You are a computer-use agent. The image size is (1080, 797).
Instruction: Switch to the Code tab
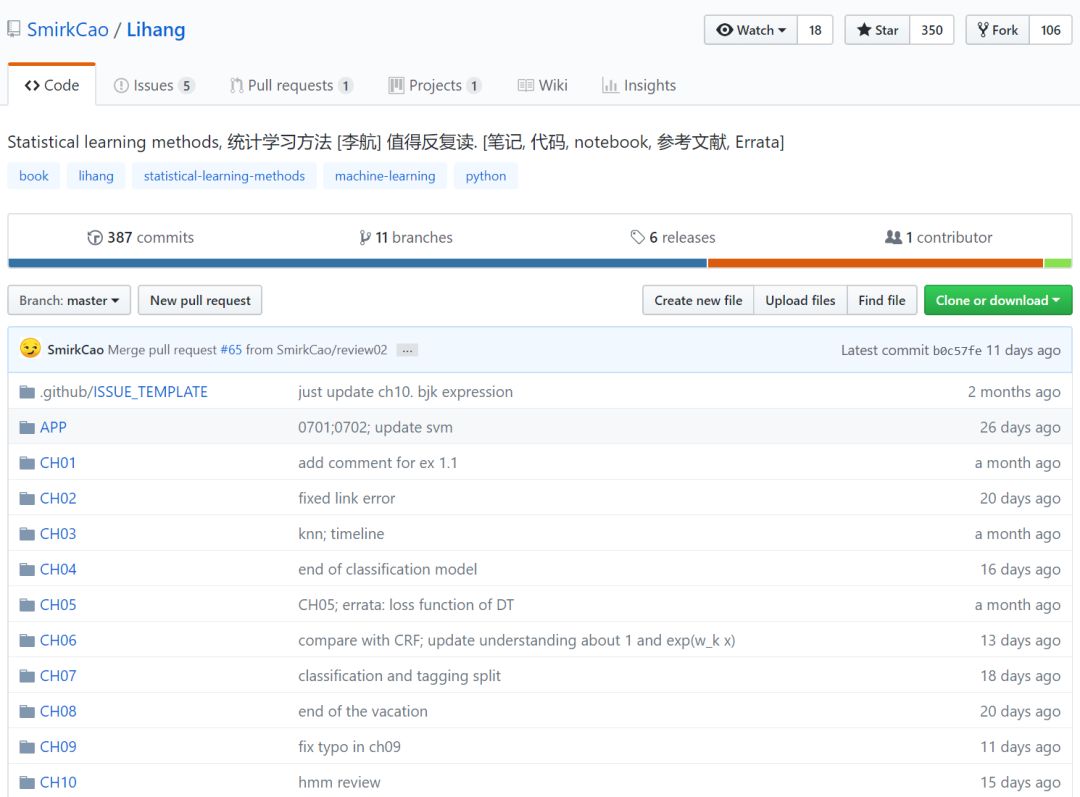(52, 85)
